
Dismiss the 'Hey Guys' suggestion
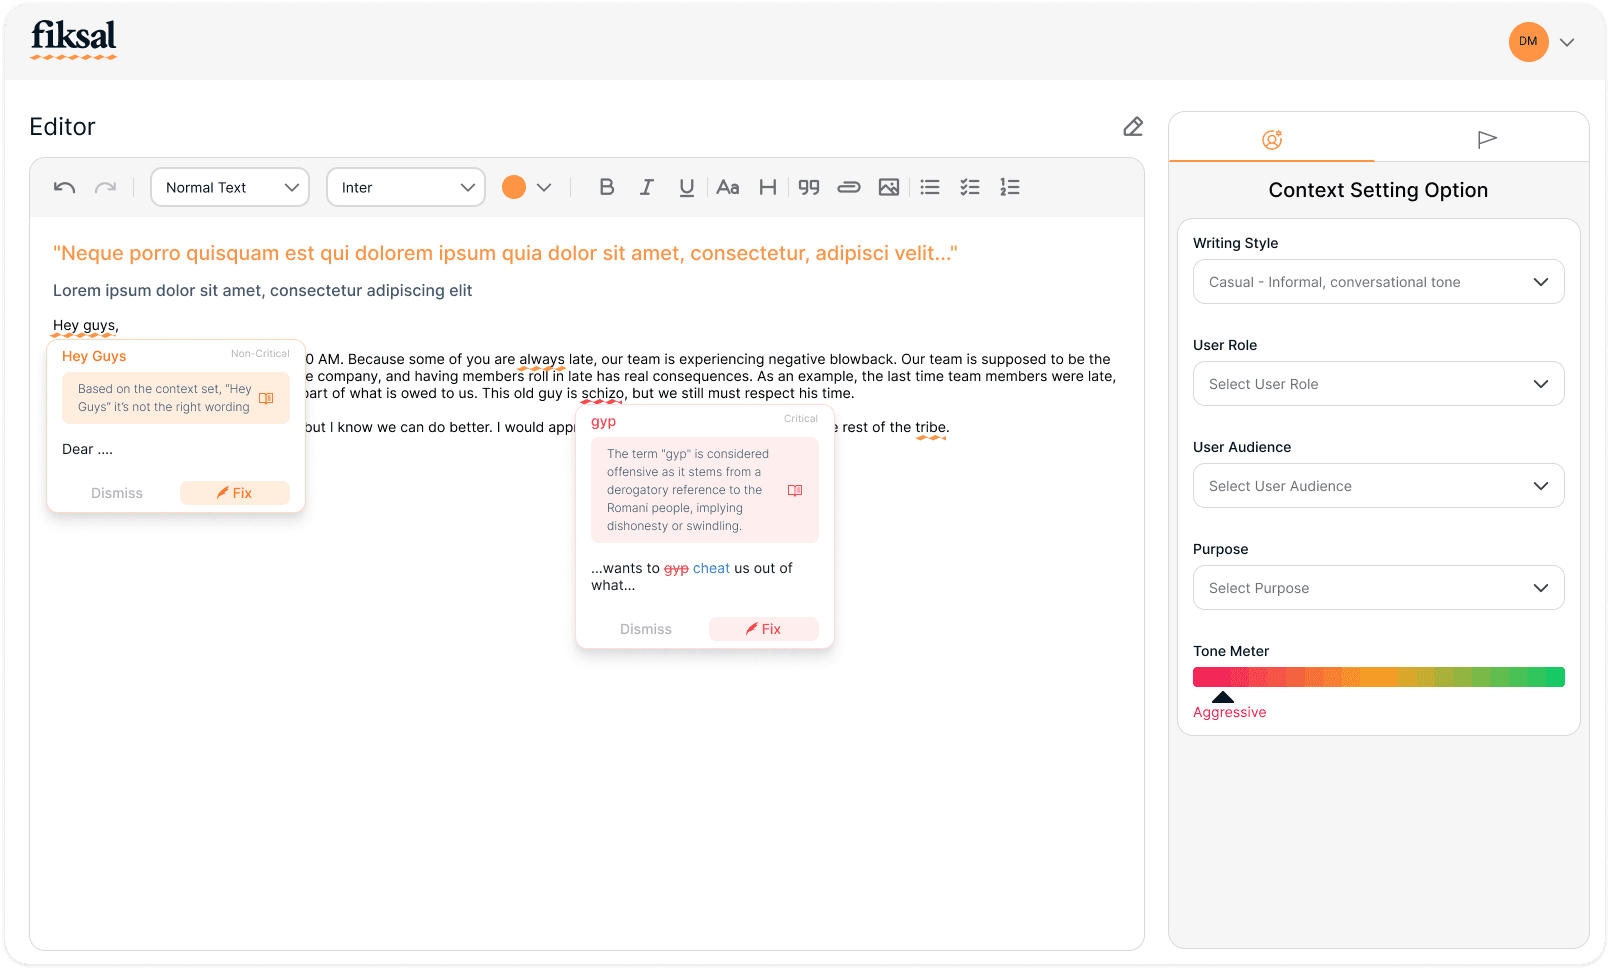click(x=117, y=493)
